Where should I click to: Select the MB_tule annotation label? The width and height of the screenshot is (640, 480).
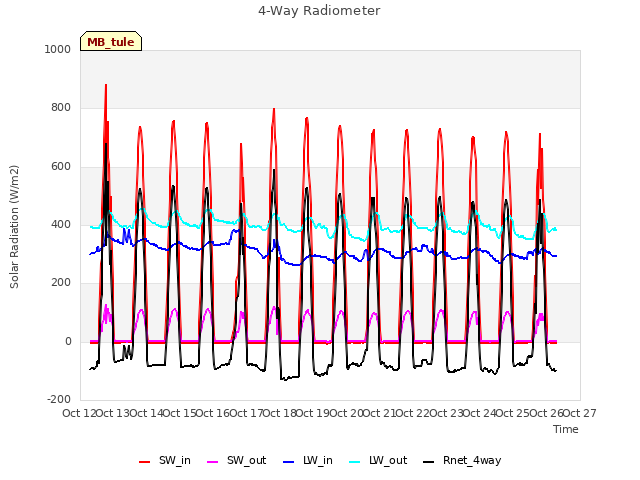click(x=111, y=42)
